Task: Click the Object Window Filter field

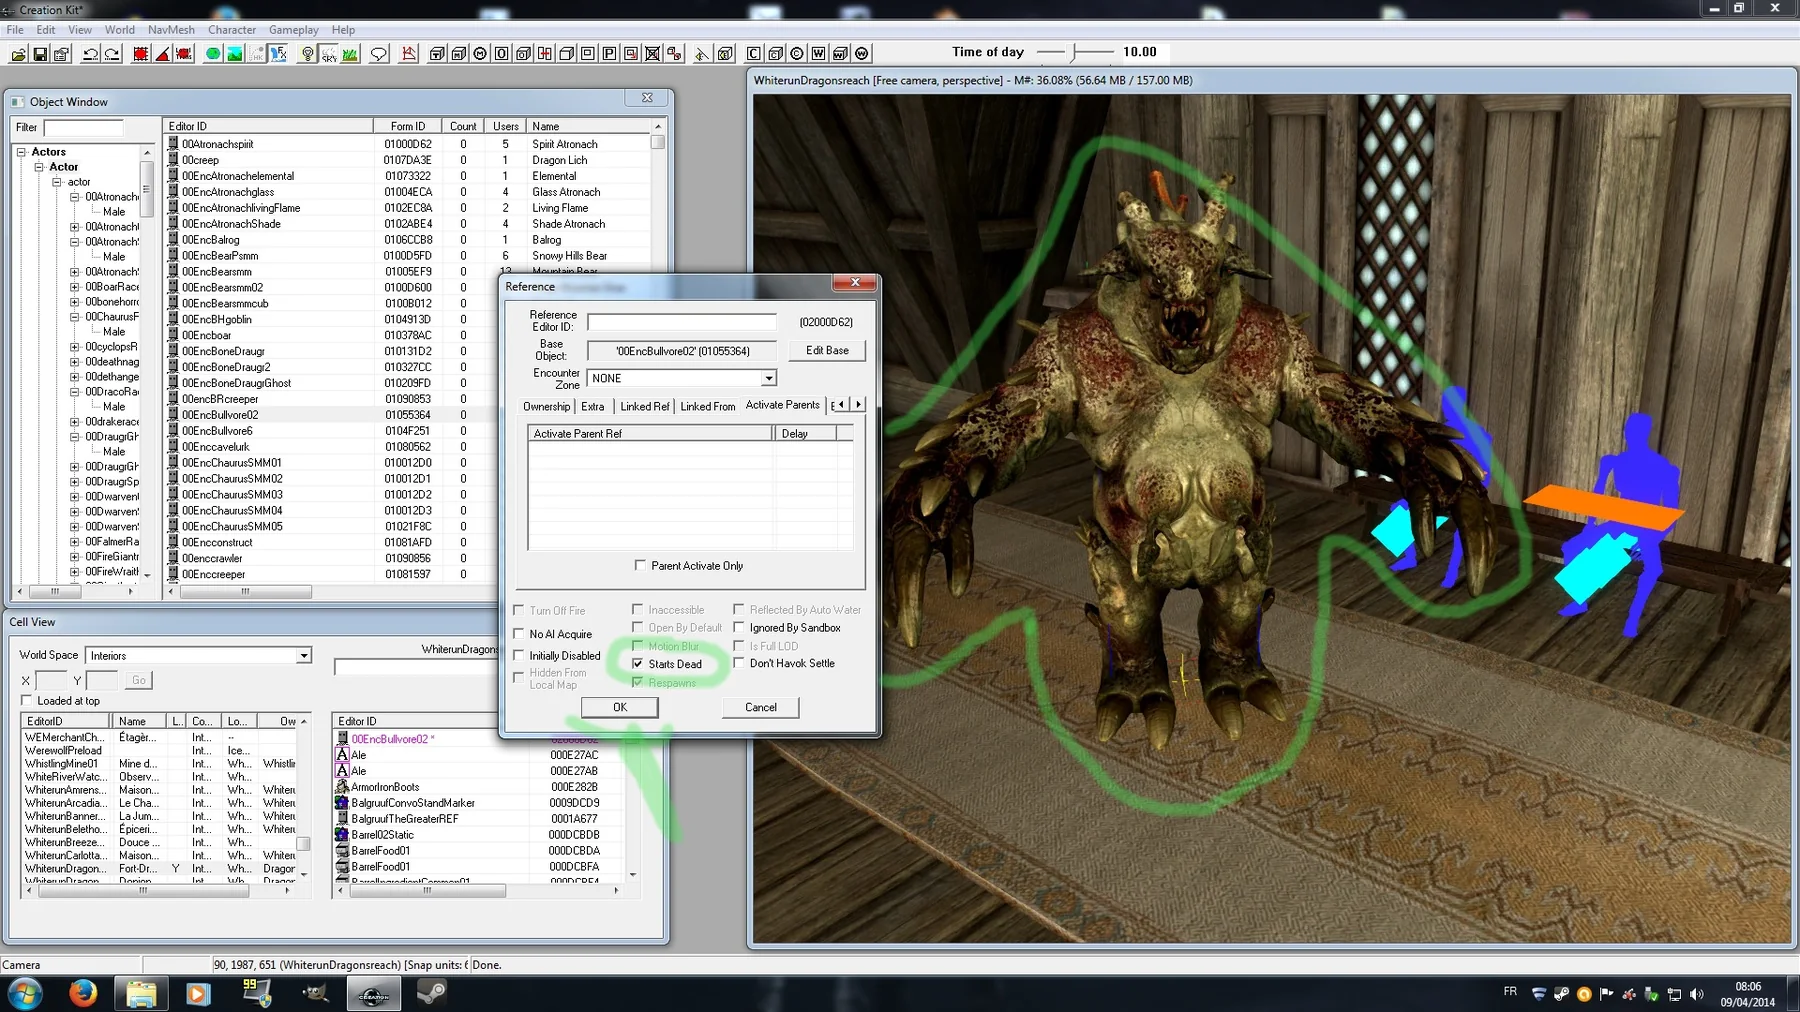Action: pyautogui.click(x=83, y=127)
